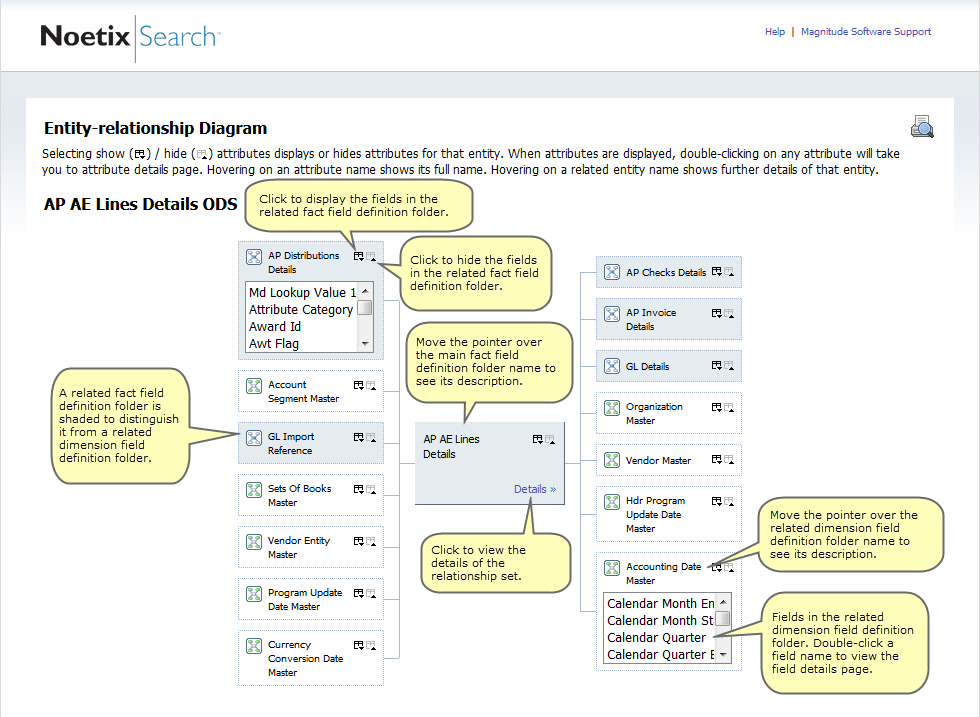Click the Account Segment Master entity icon
980x717 pixels.
(x=254, y=386)
